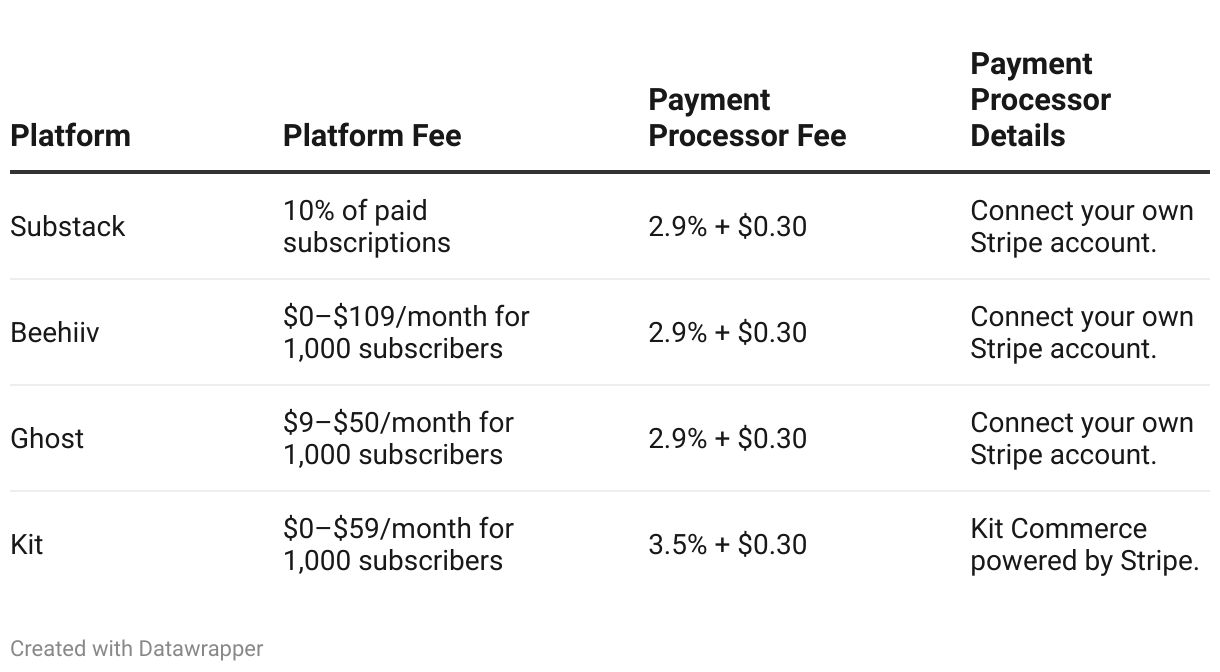
Task: Select the Platform Fee column header
Action: pos(372,135)
